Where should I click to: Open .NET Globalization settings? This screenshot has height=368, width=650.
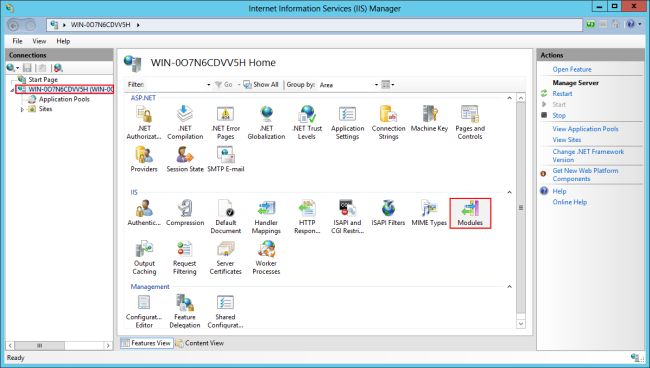pyautogui.click(x=266, y=123)
